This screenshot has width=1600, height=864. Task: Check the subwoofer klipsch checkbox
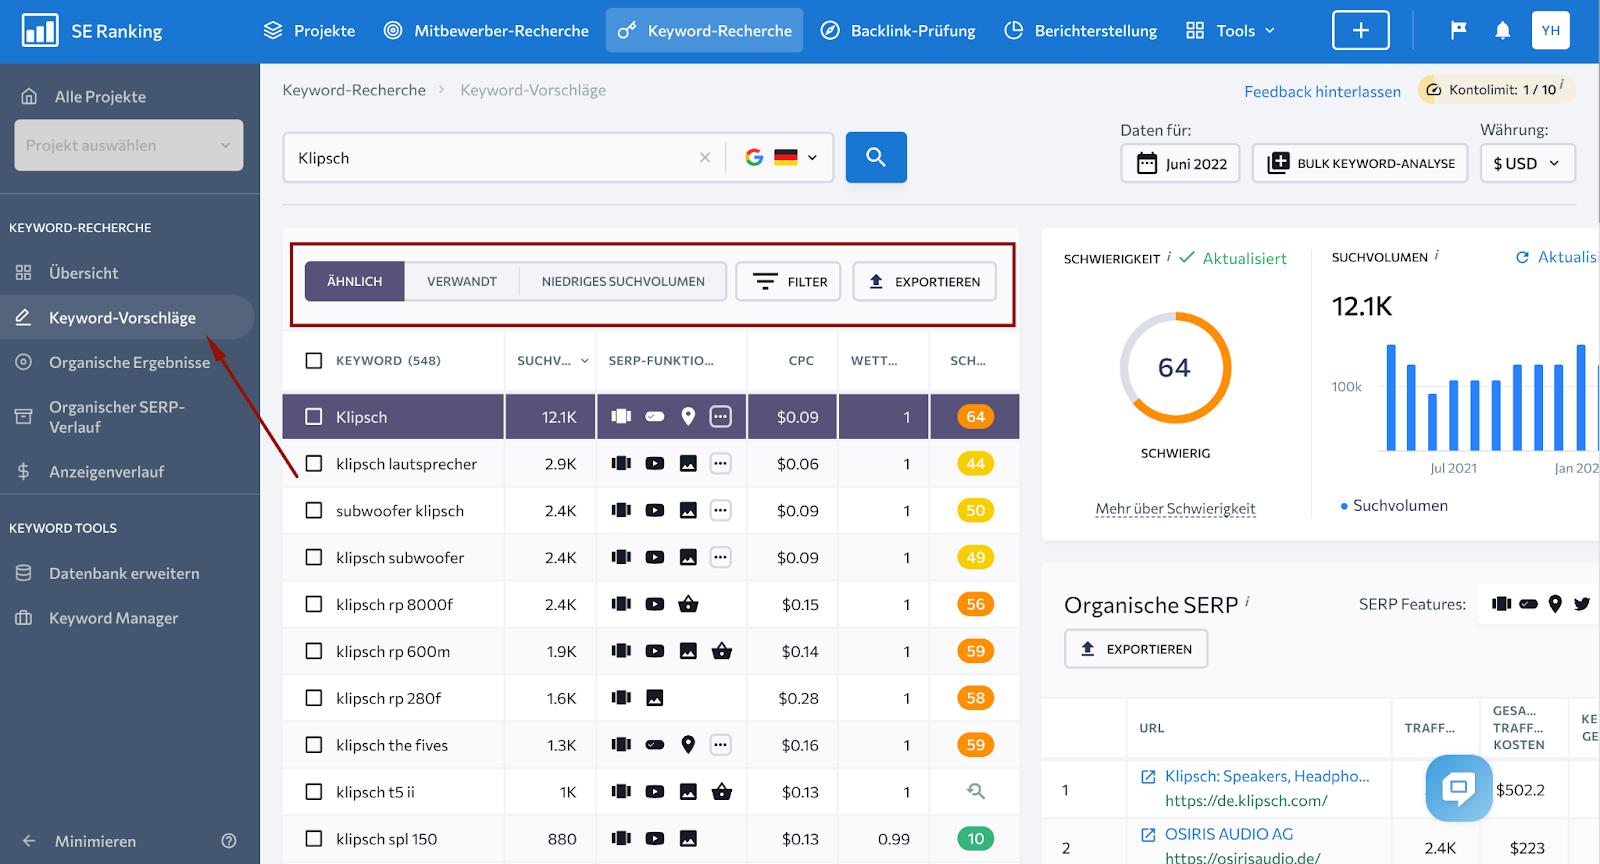314,511
